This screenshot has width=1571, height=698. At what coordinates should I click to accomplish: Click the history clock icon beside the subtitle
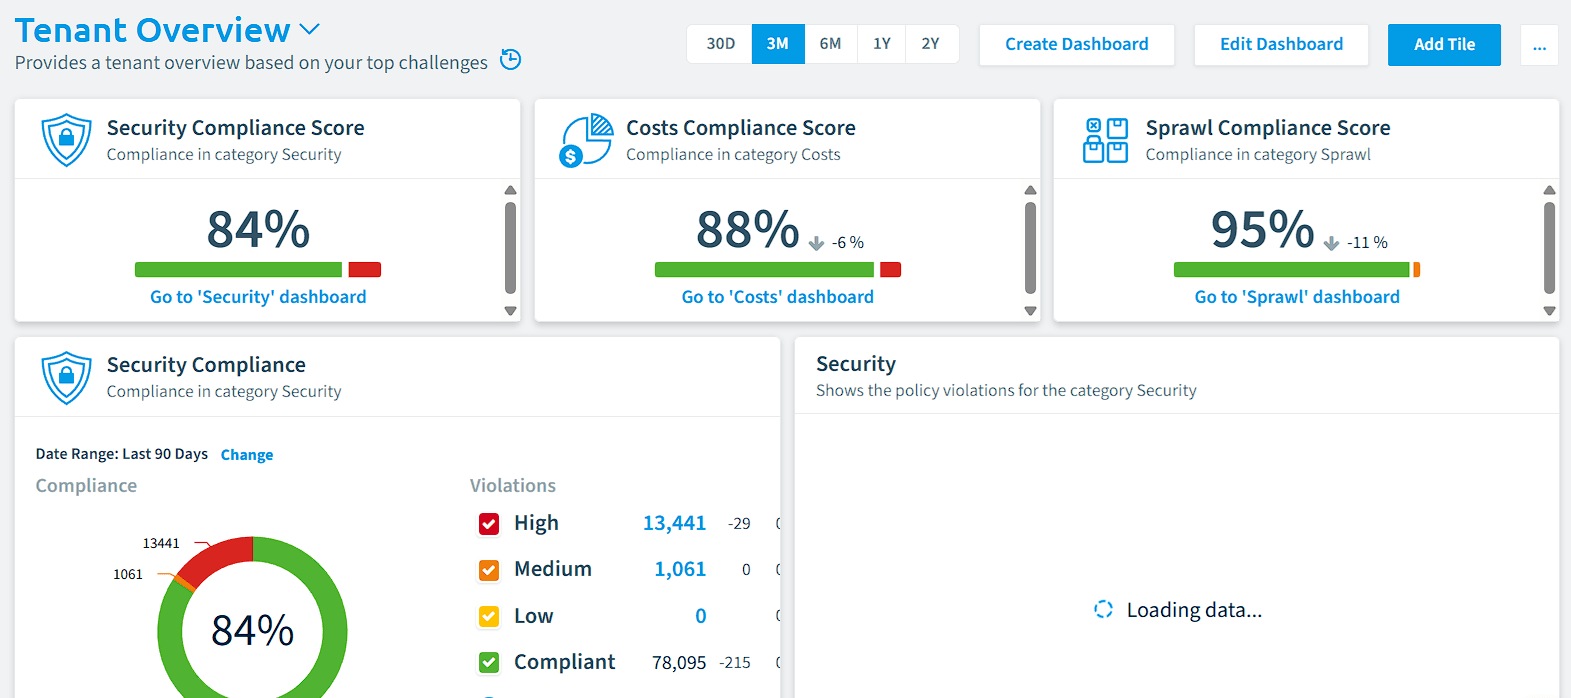pyautogui.click(x=510, y=60)
